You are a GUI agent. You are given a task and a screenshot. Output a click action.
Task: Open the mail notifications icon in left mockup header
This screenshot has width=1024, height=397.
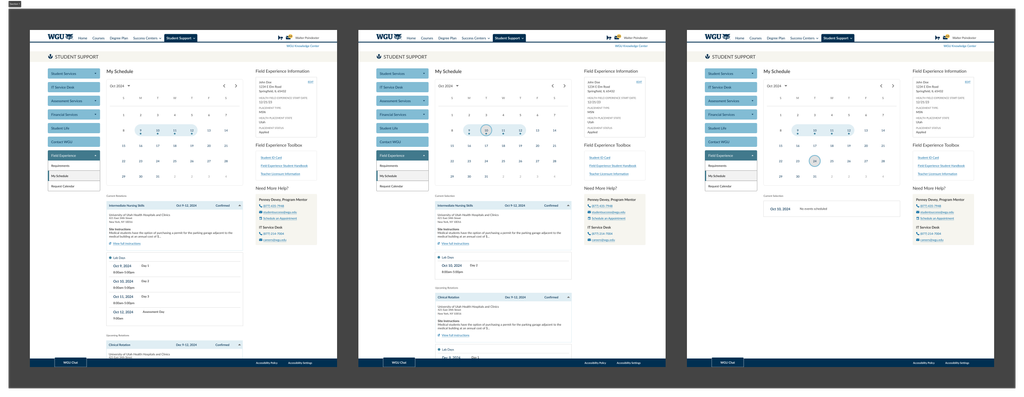[288, 37]
